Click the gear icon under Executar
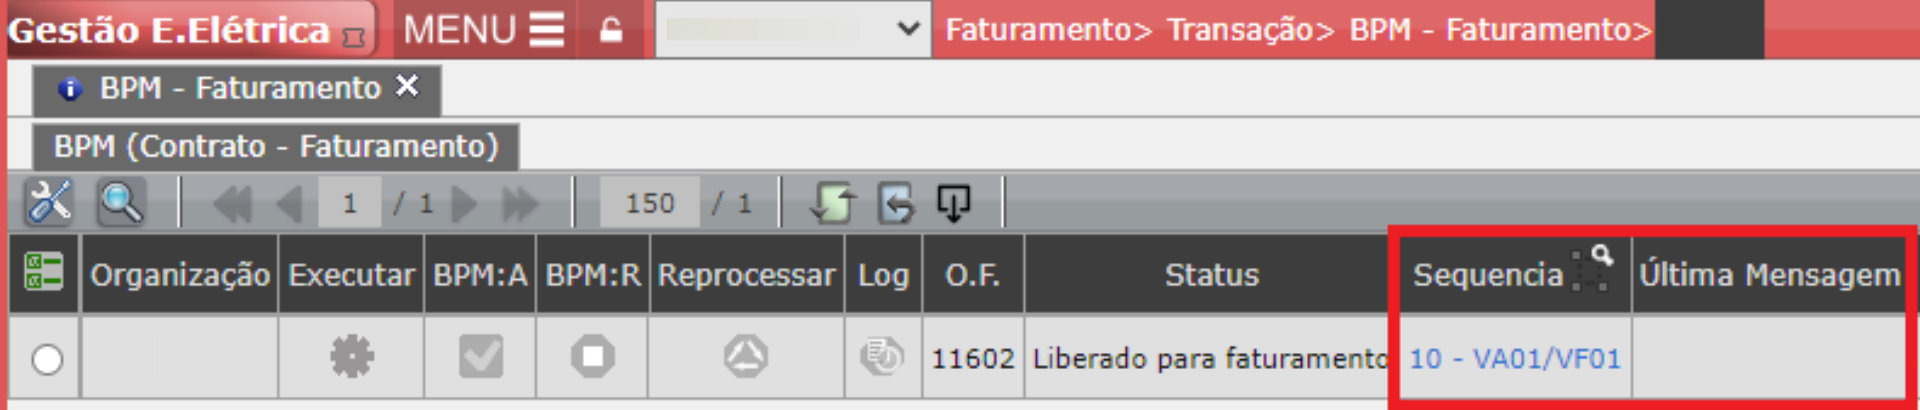The width and height of the screenshot is (1920, 410). pyautogui.click(x=351, y=357)
